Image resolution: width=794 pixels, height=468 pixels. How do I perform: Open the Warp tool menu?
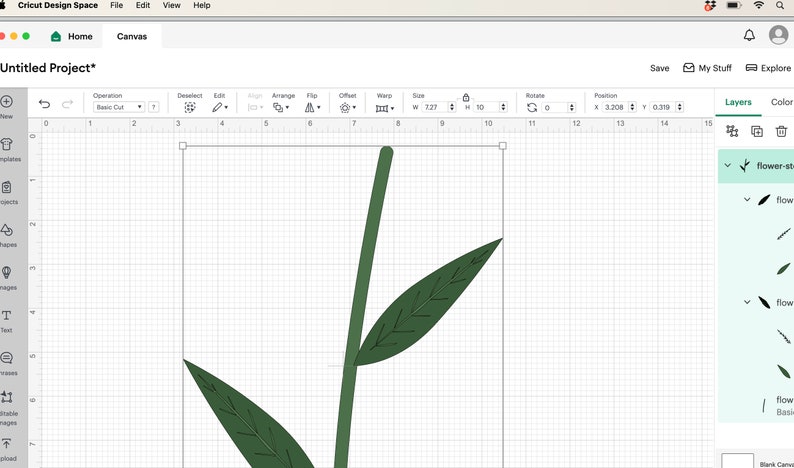point(384,108)
